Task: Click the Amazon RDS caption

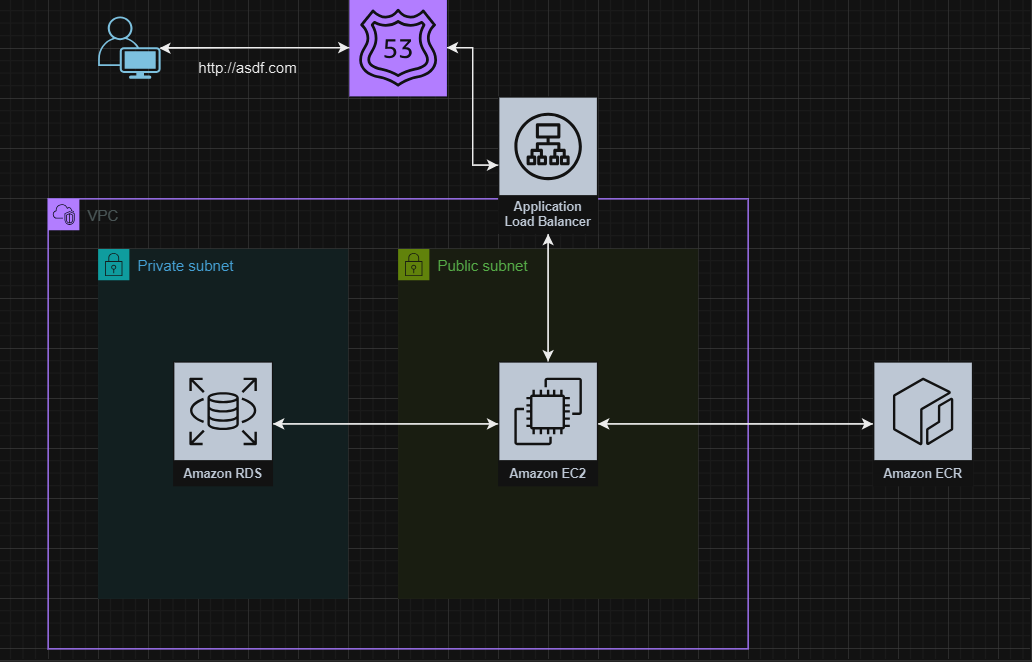Action: [222, 473]
